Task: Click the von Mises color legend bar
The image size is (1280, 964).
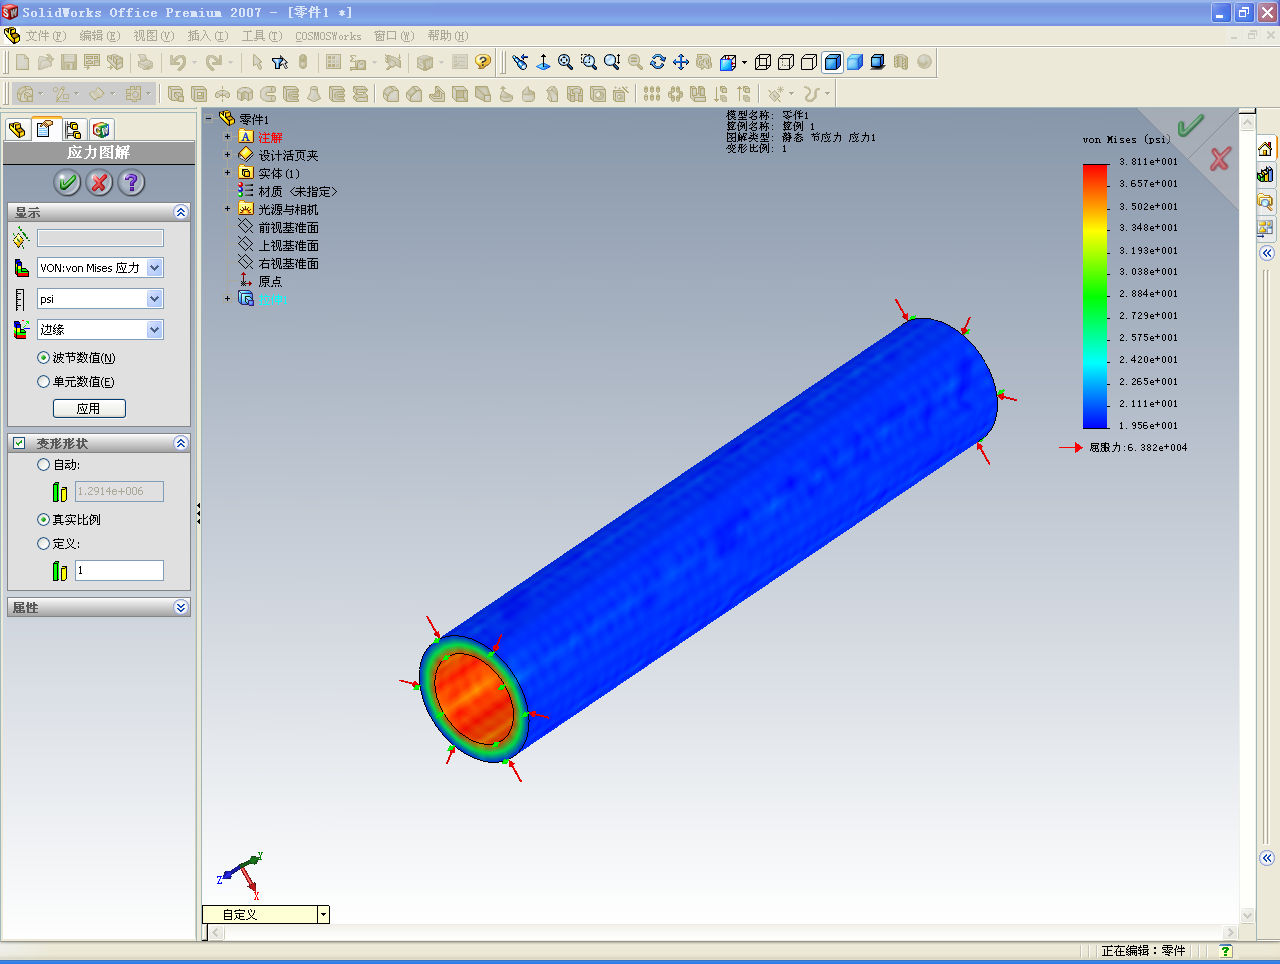Action: [1096, 296]
